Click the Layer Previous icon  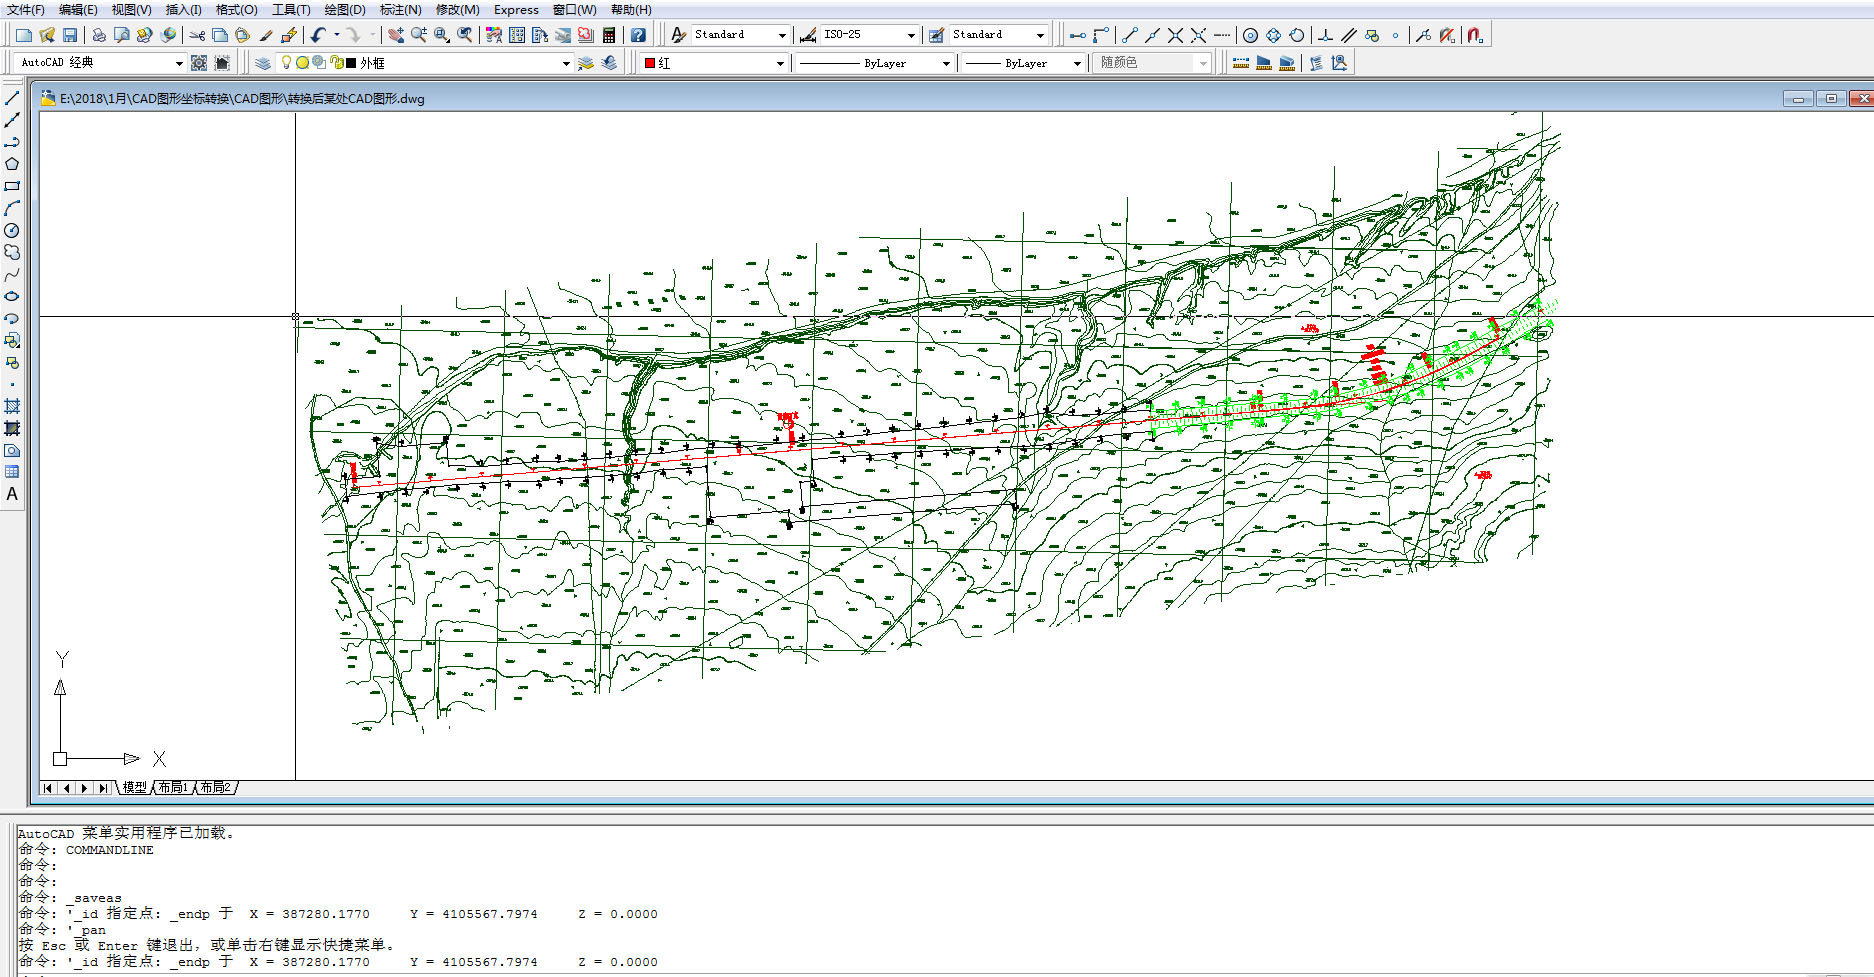609,63
